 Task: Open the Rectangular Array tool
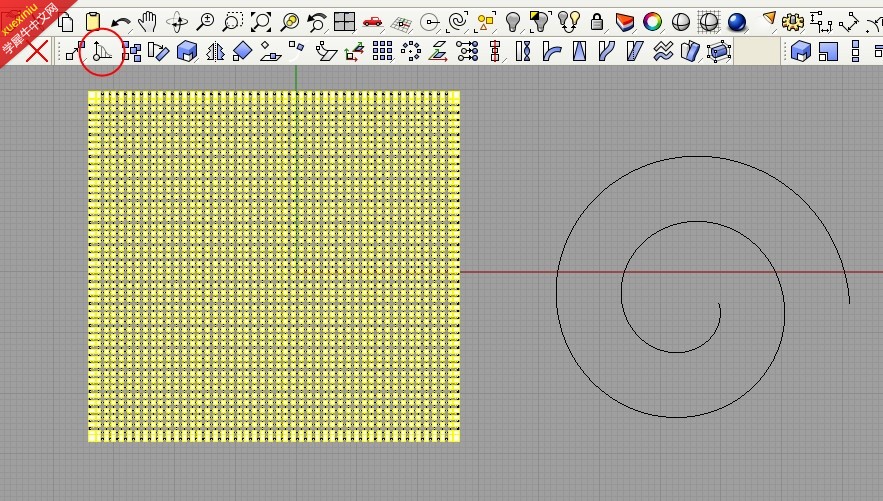coord(382,51)
